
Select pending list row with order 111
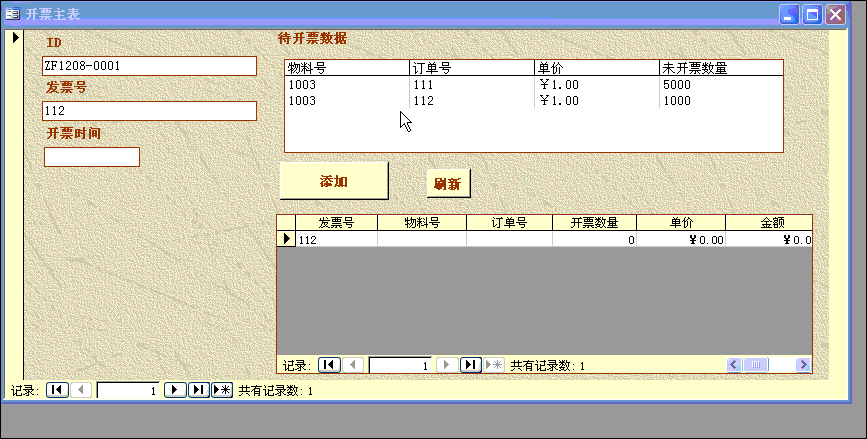coord(534,85)
